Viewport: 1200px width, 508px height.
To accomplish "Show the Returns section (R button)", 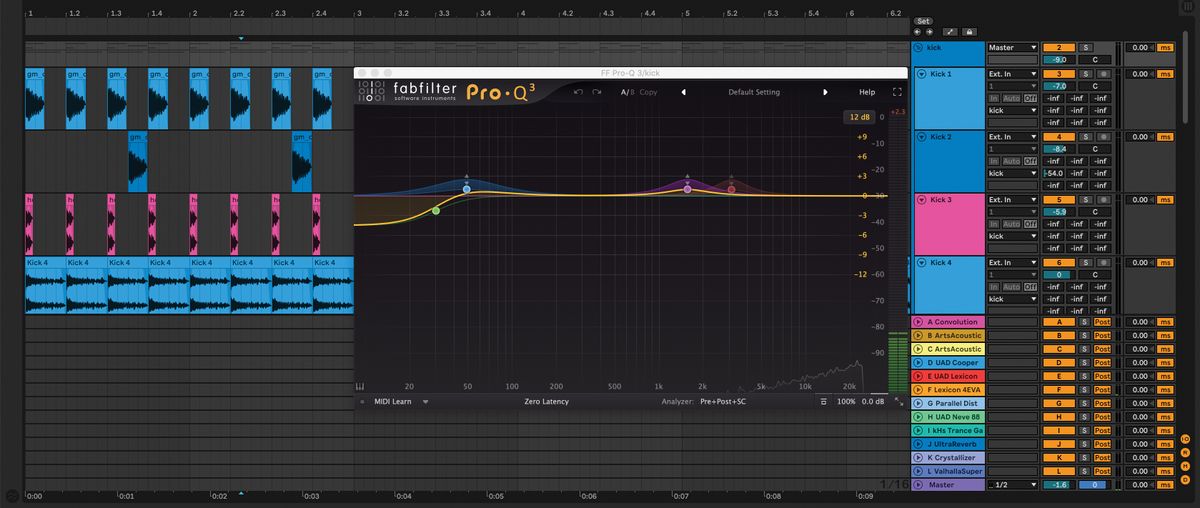I will [x=1185, y=452].
